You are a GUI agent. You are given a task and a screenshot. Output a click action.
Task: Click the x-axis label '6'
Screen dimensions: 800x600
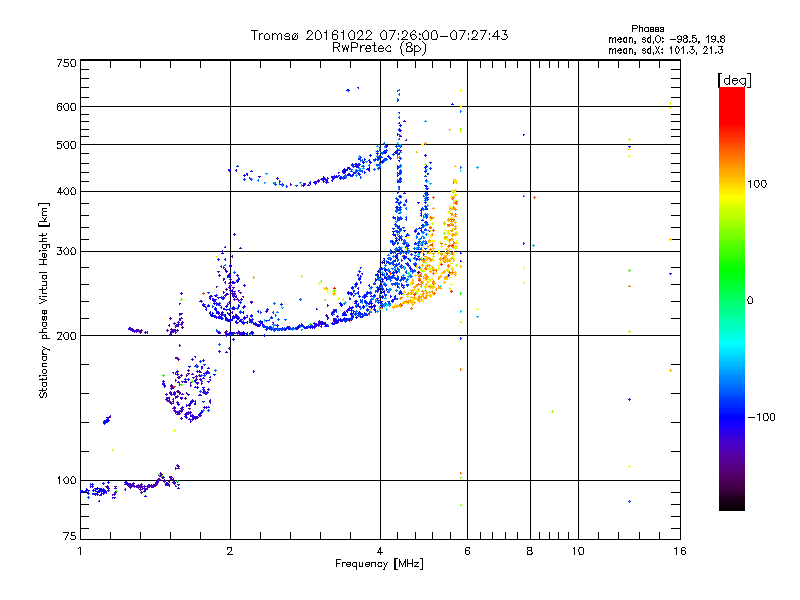point(467,551)
